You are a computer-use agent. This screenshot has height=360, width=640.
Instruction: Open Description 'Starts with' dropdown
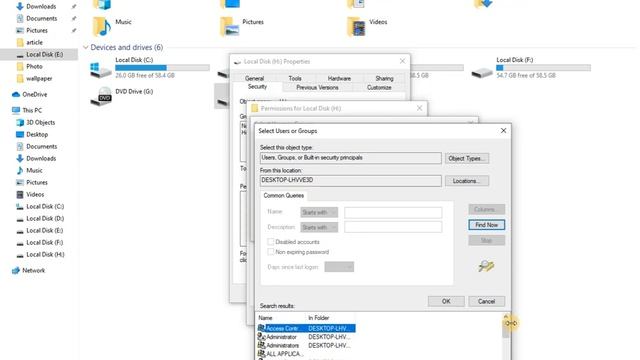pyautogui.click(x=319, y=227)
